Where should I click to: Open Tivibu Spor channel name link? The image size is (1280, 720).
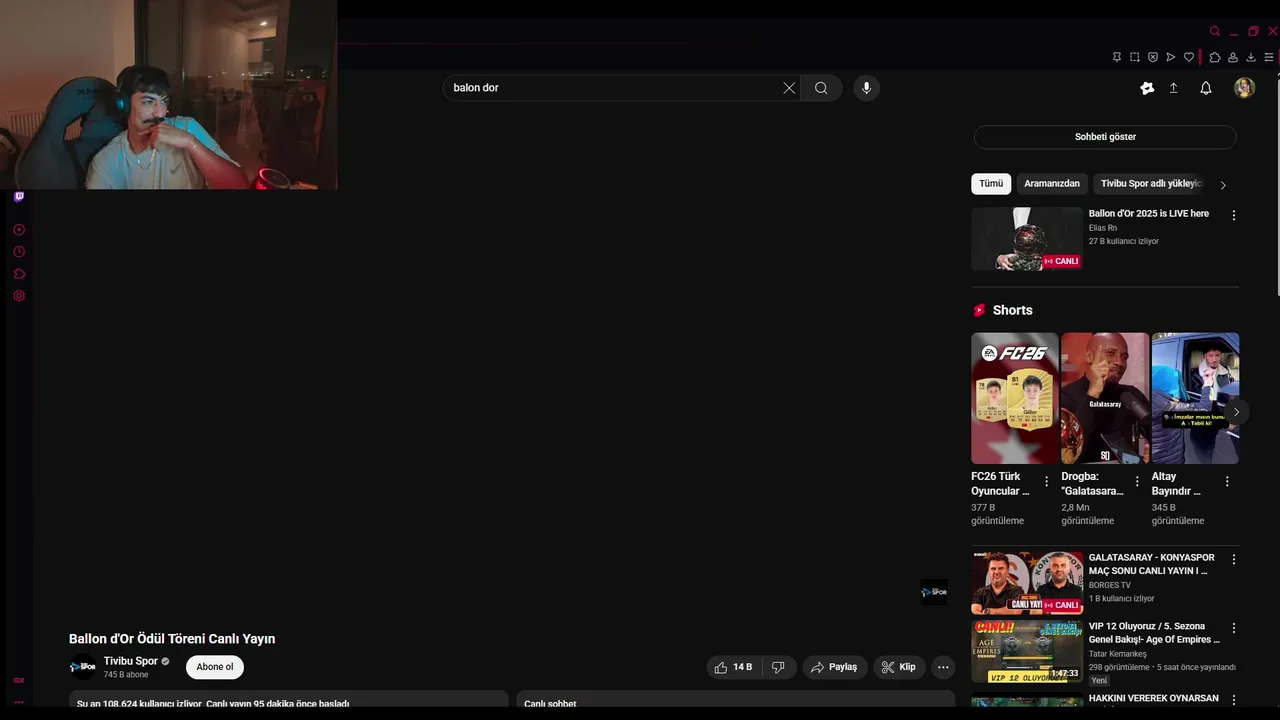pos(131,661)
